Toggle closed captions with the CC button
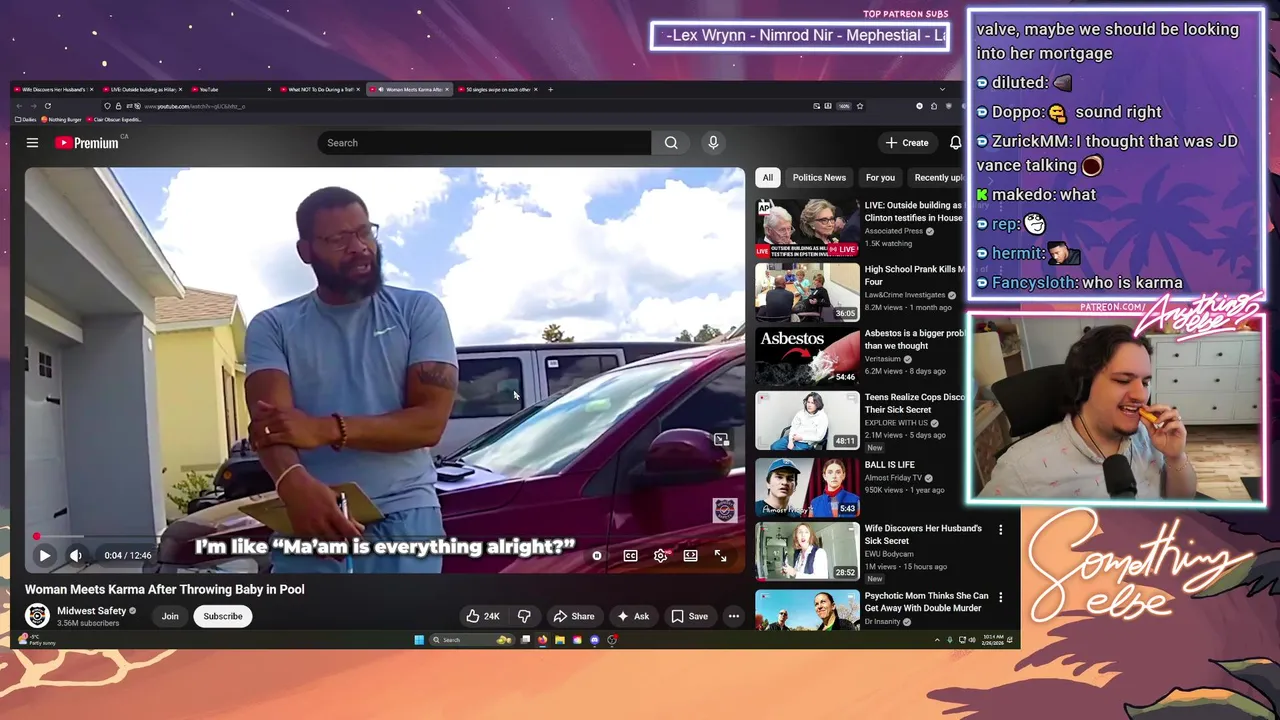This screenshot has height=720, width=1280. 630,556
